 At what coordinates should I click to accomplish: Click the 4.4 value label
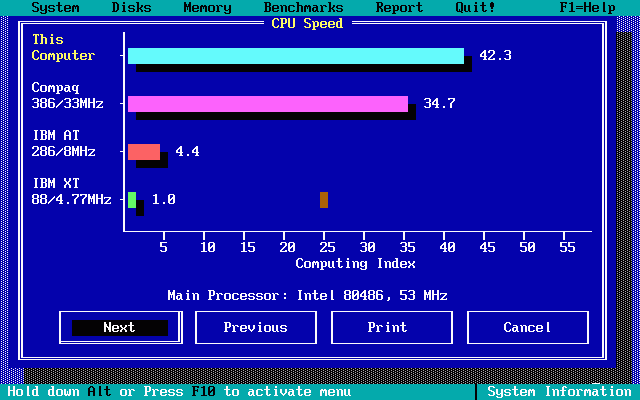[x=187, y=151]
